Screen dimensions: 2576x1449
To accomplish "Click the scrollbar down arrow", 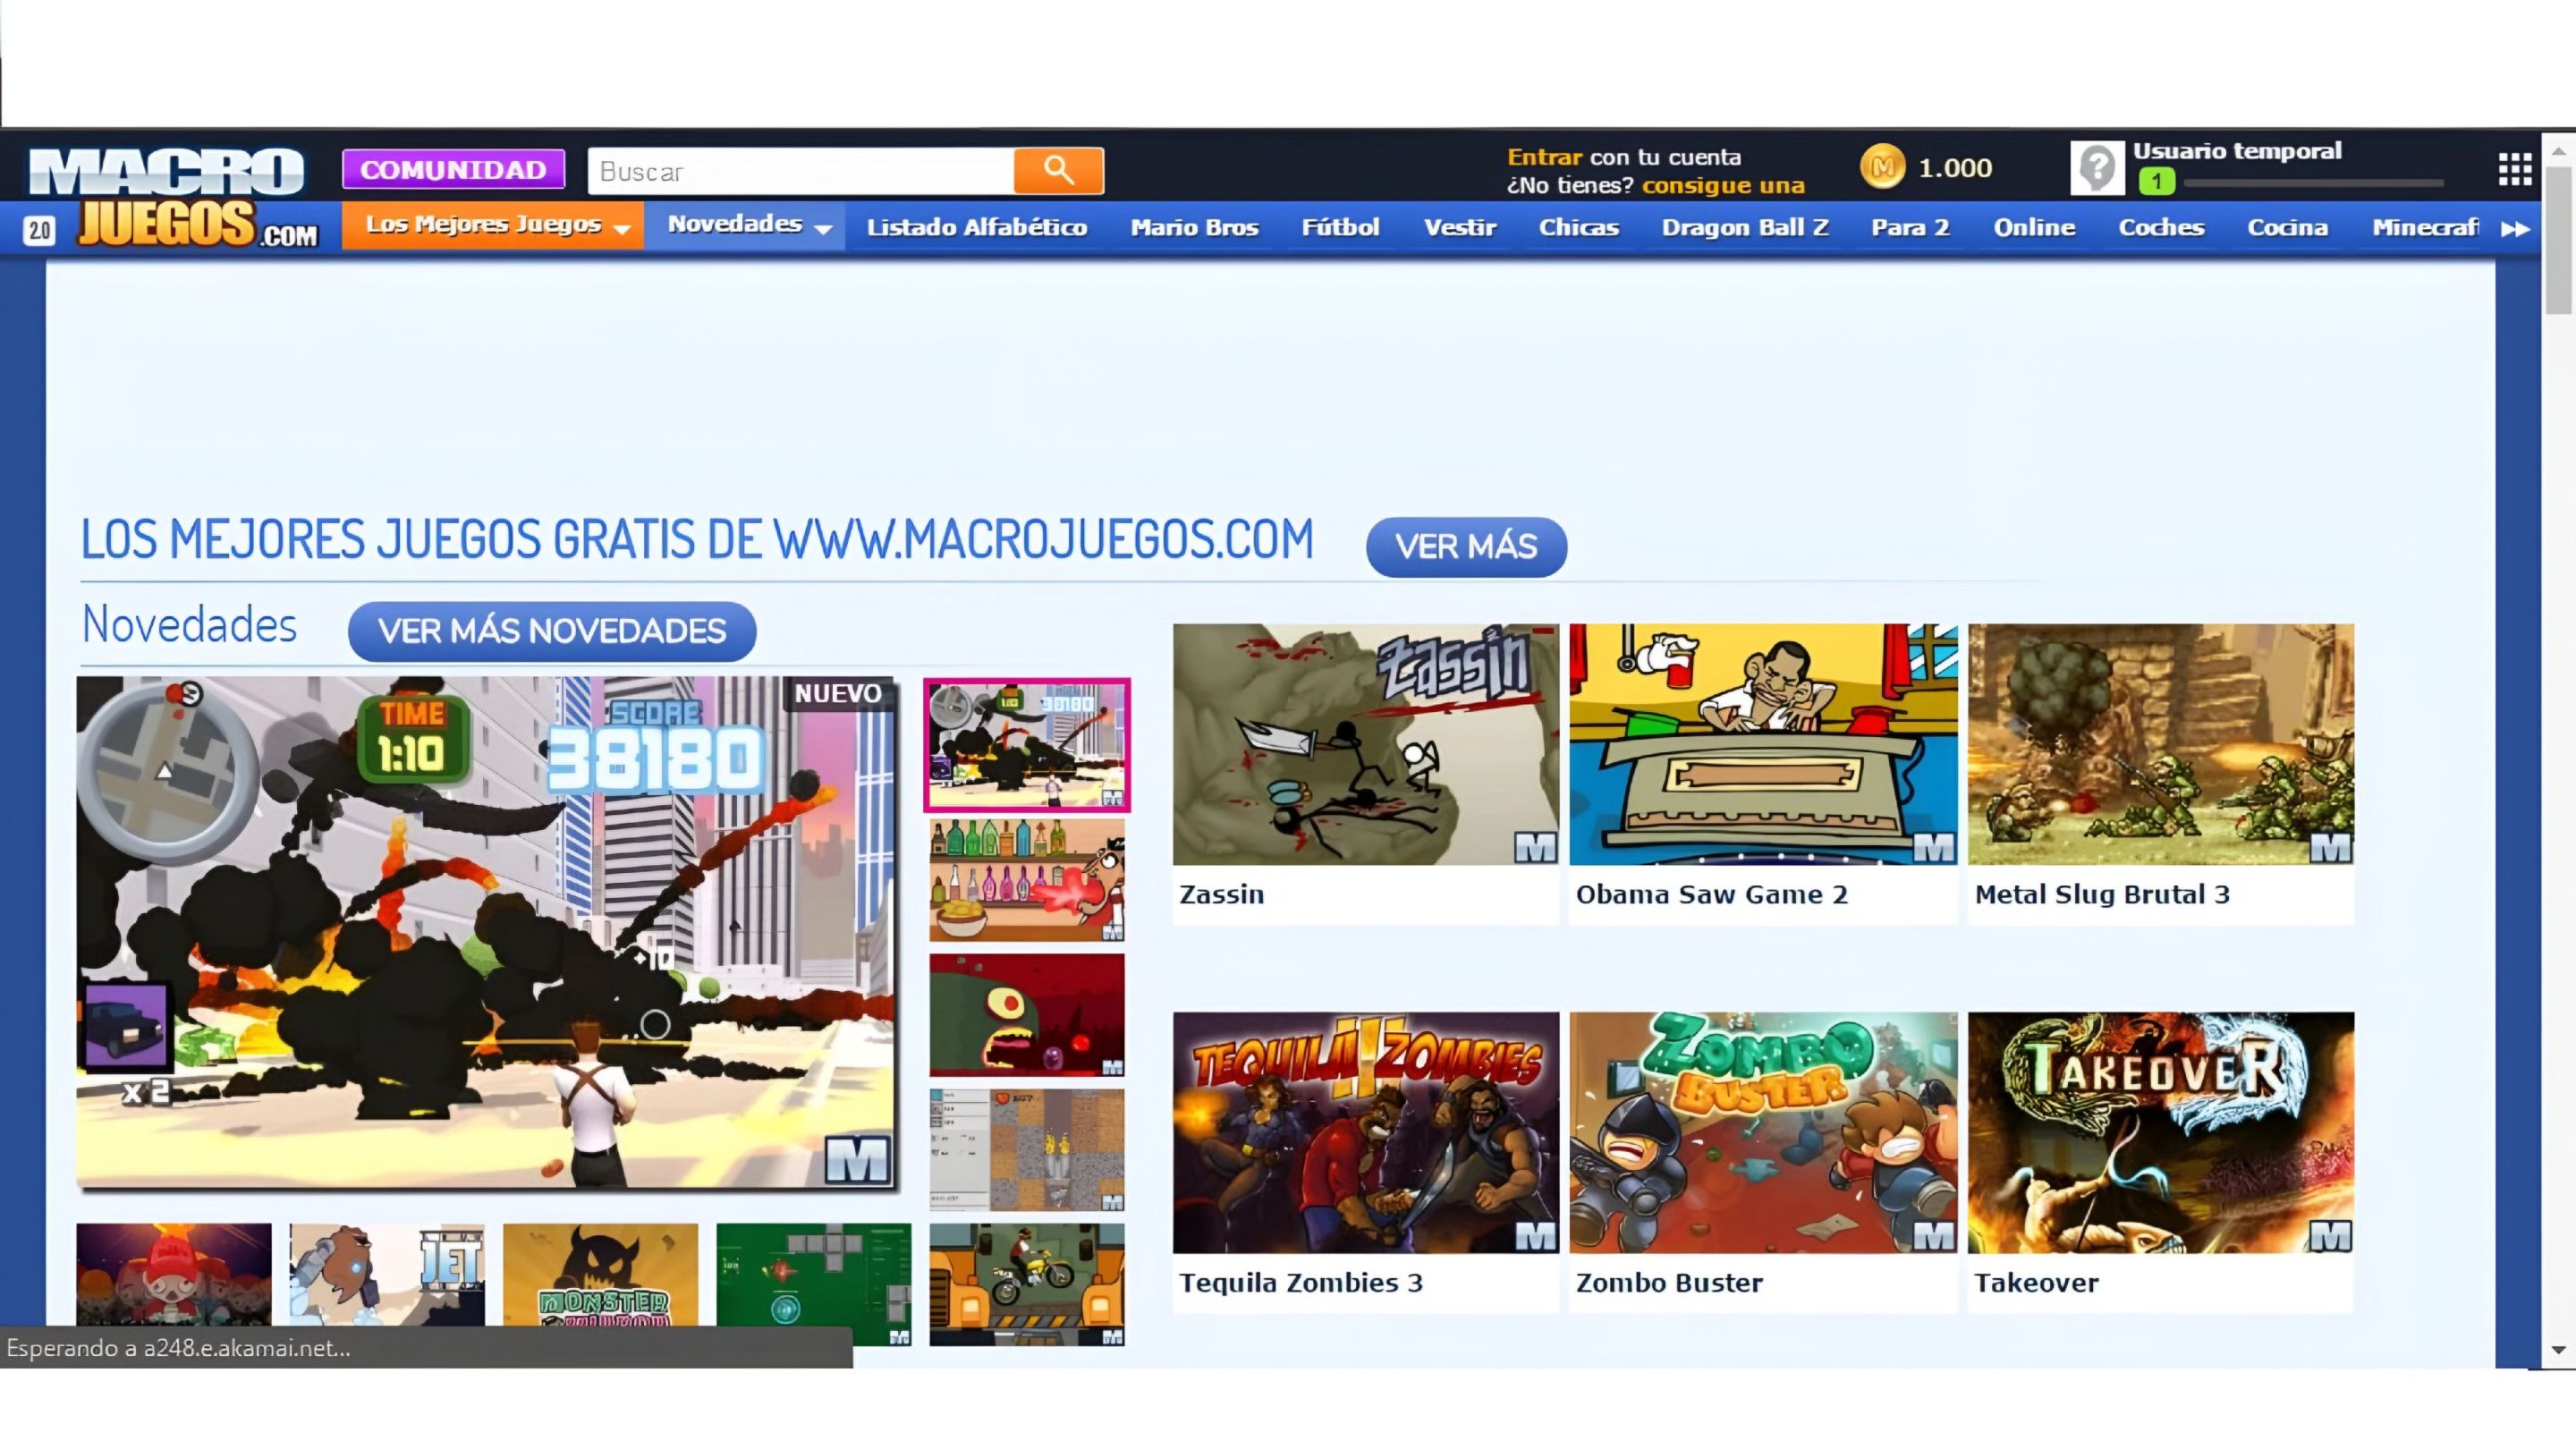I will (2558, 1350).
